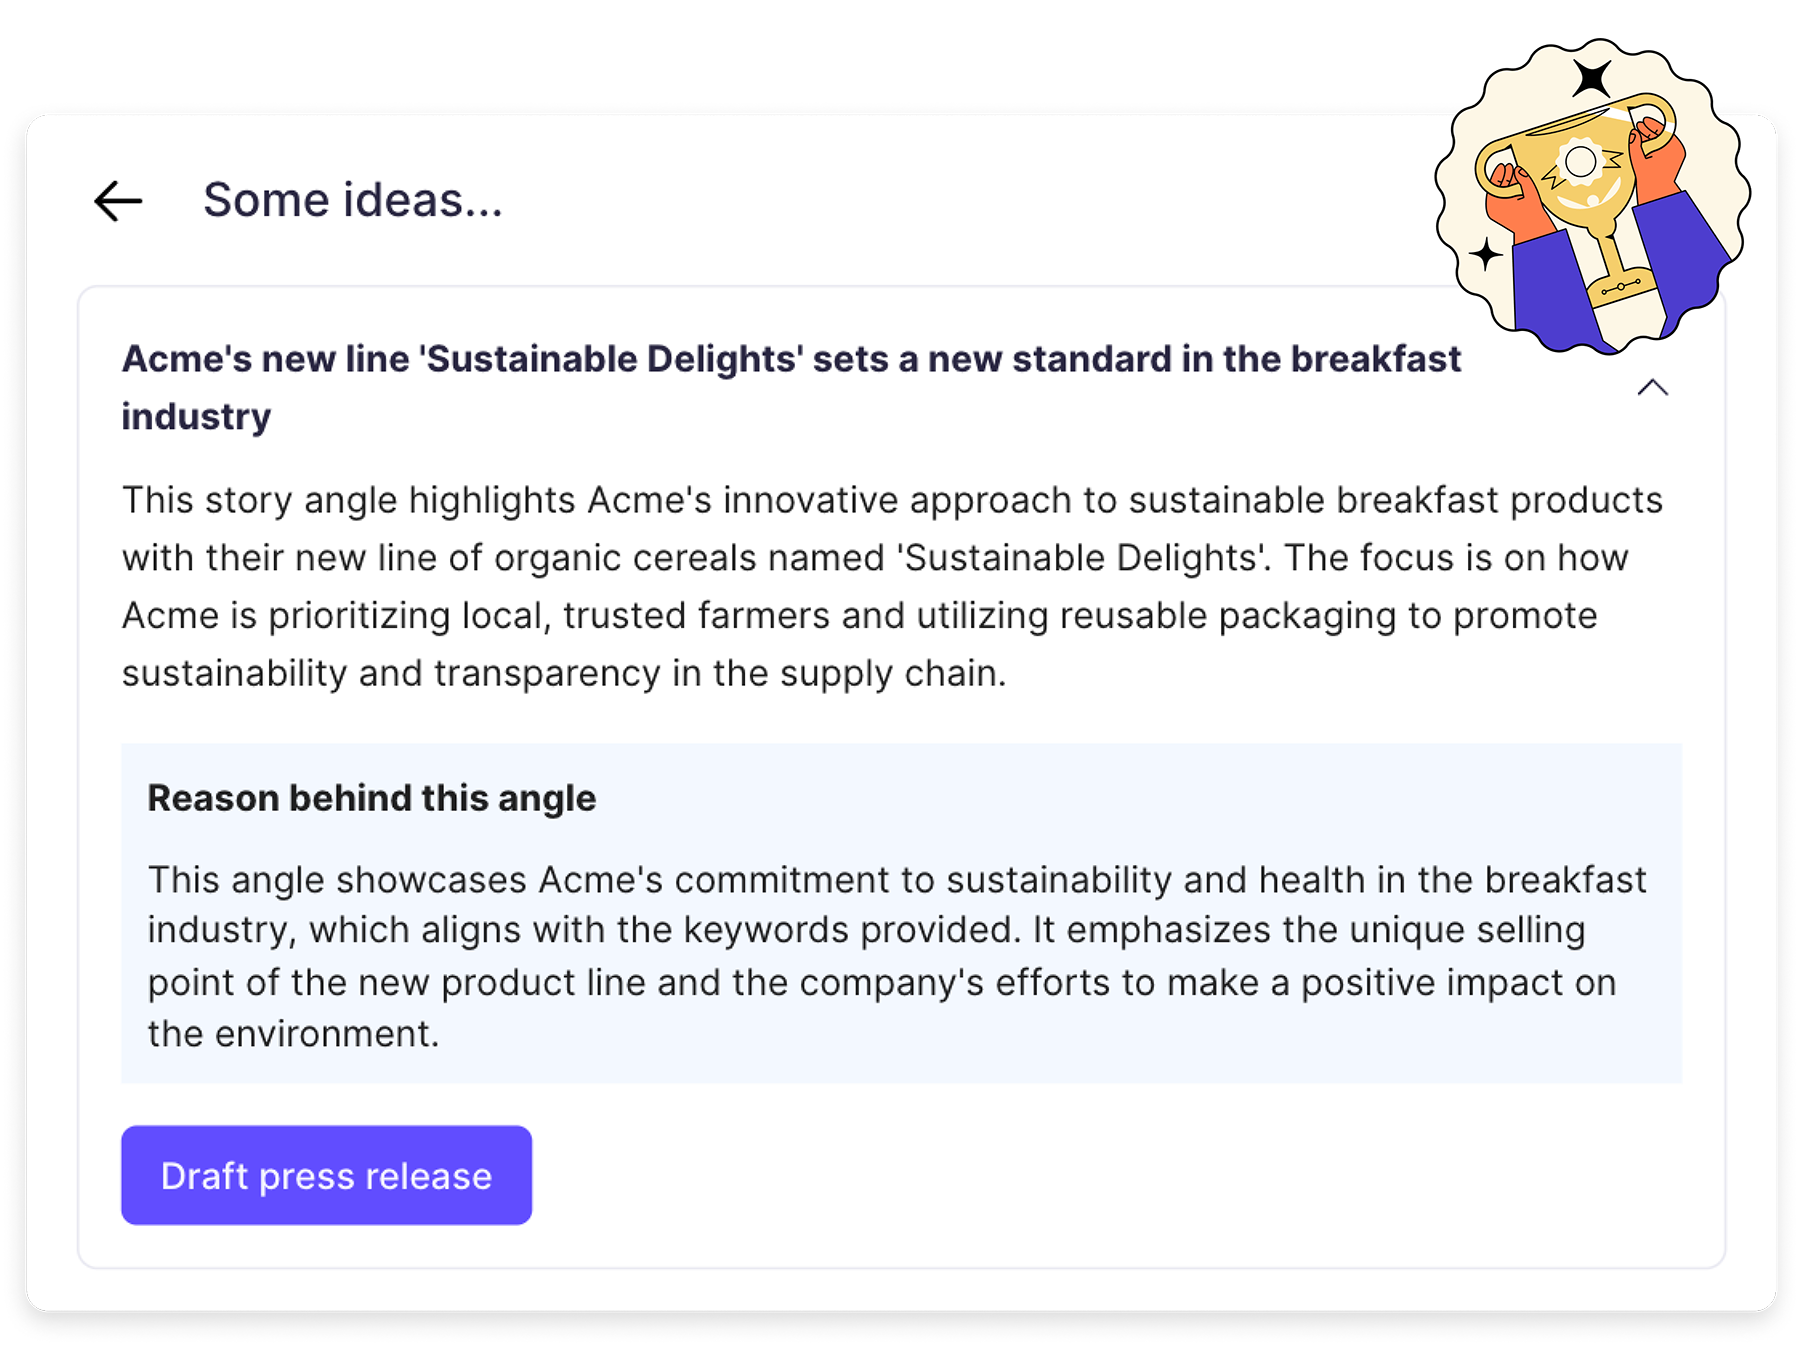Click the gear emblem on the trophy
Image resolution: width=1800 pixels, height=1346 pixels.
tap(1580, 162)
